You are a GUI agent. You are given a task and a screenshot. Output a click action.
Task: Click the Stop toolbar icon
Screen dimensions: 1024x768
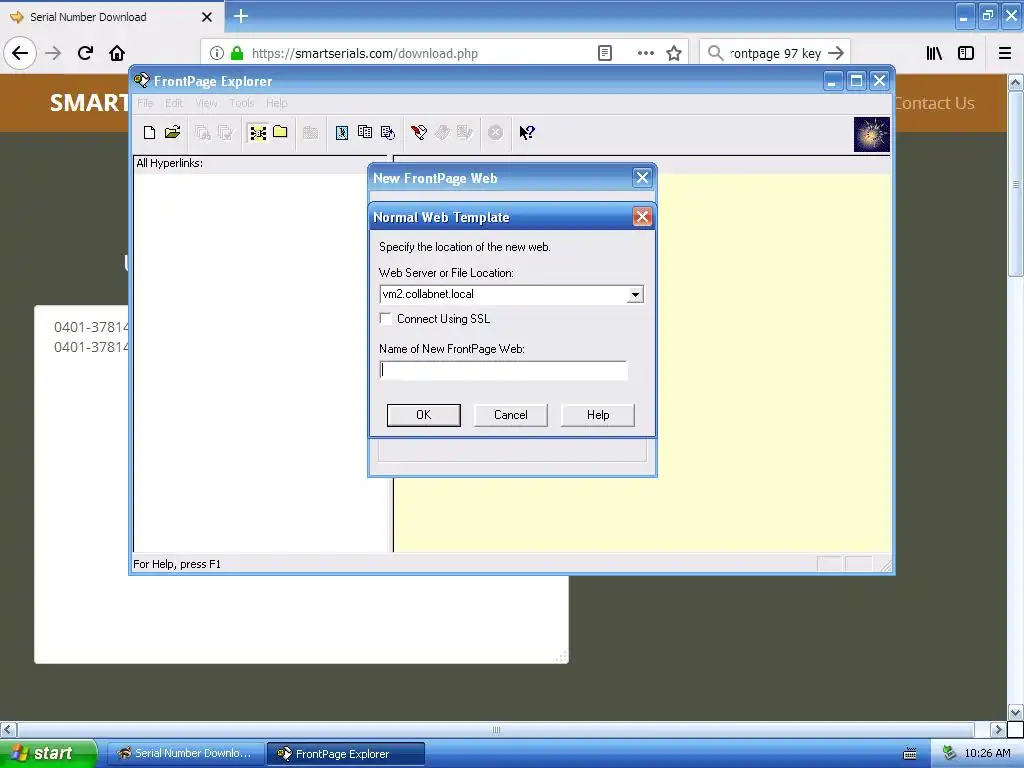tap(496, 133)
